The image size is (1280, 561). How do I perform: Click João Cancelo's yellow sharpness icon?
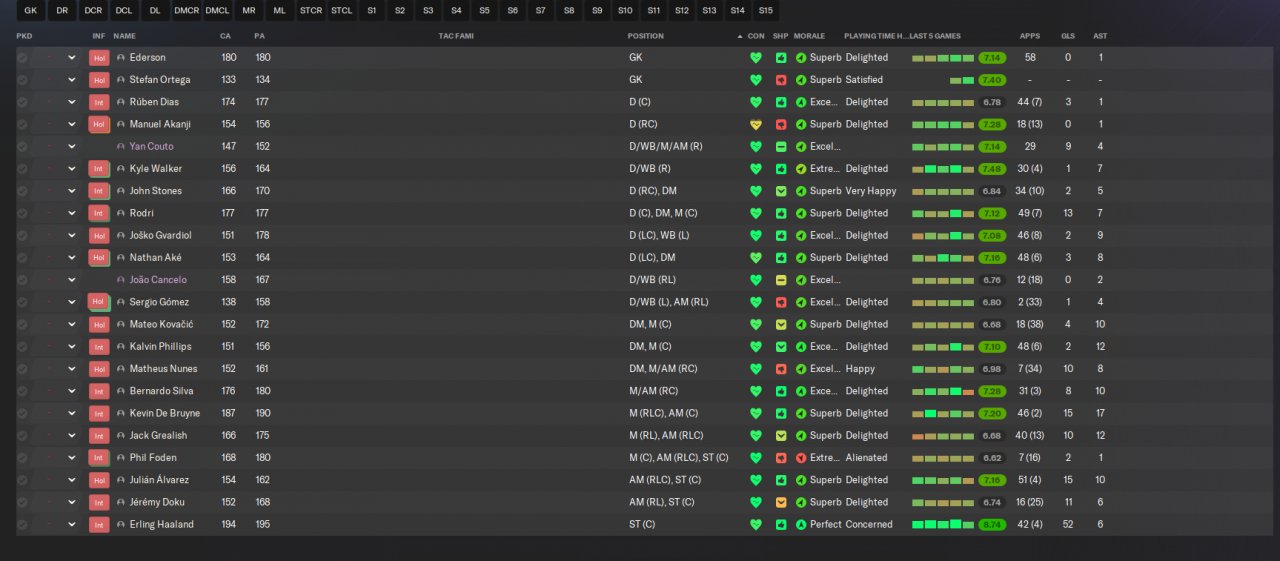click(x=781, y=280)
